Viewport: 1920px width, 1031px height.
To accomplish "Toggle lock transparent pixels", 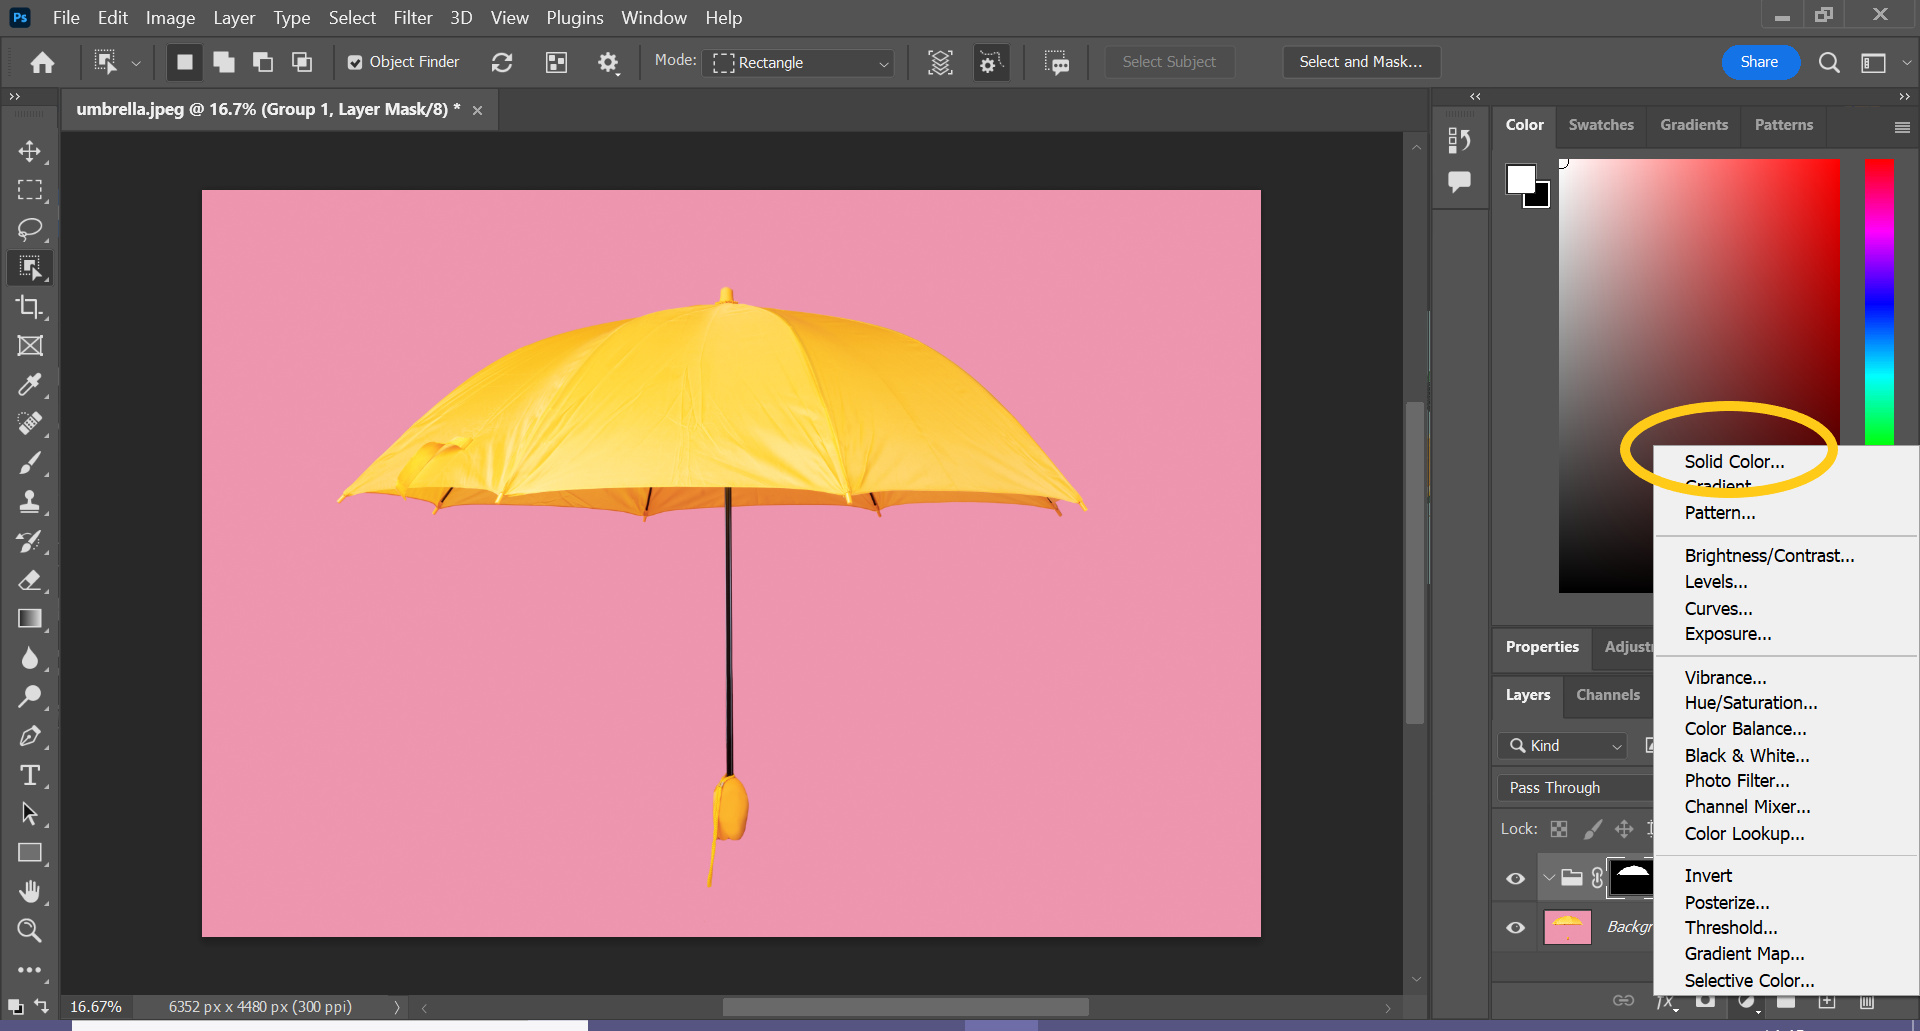I will 1559,828.
